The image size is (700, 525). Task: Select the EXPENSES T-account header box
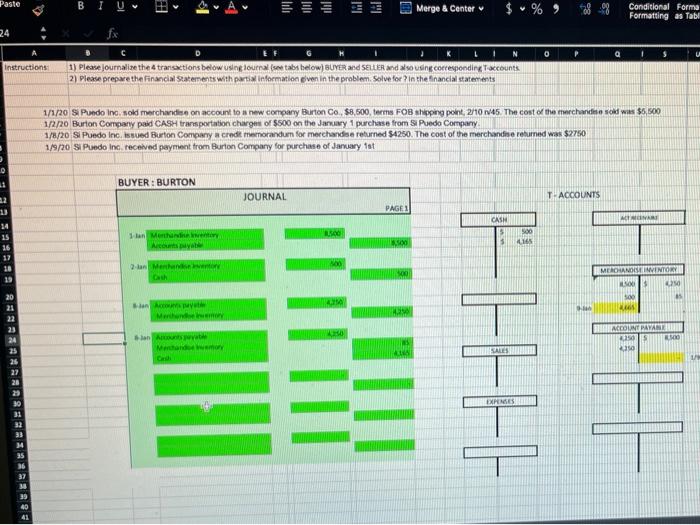500,401
